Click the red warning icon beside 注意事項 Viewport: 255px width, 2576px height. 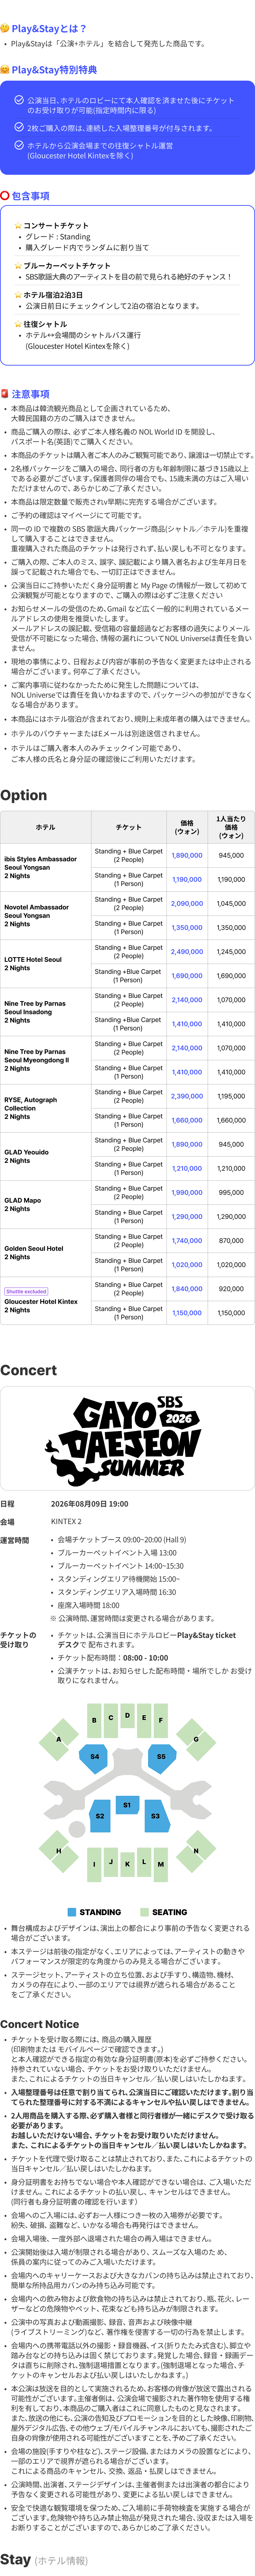[5, 394]
